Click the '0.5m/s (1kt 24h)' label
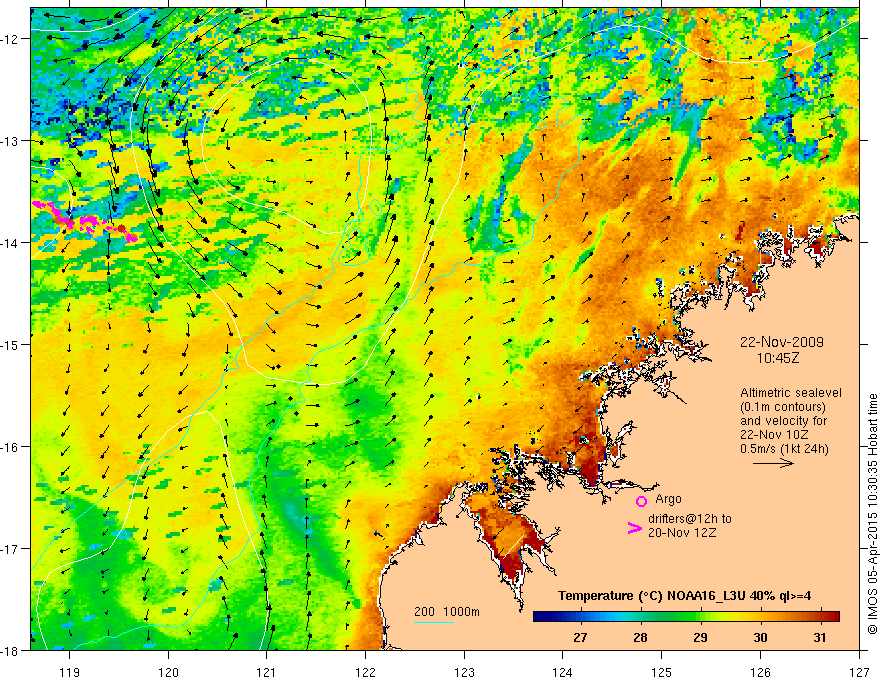 click(784, 449)
